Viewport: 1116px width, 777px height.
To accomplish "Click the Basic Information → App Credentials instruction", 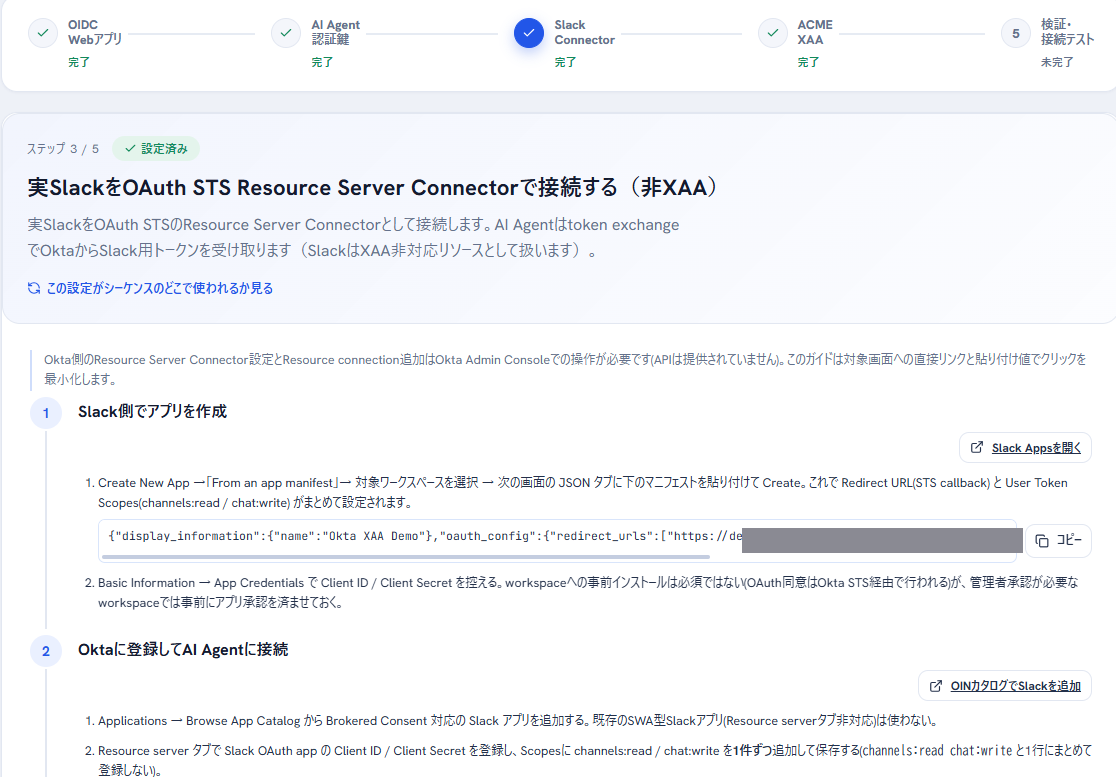I will 588,593.
